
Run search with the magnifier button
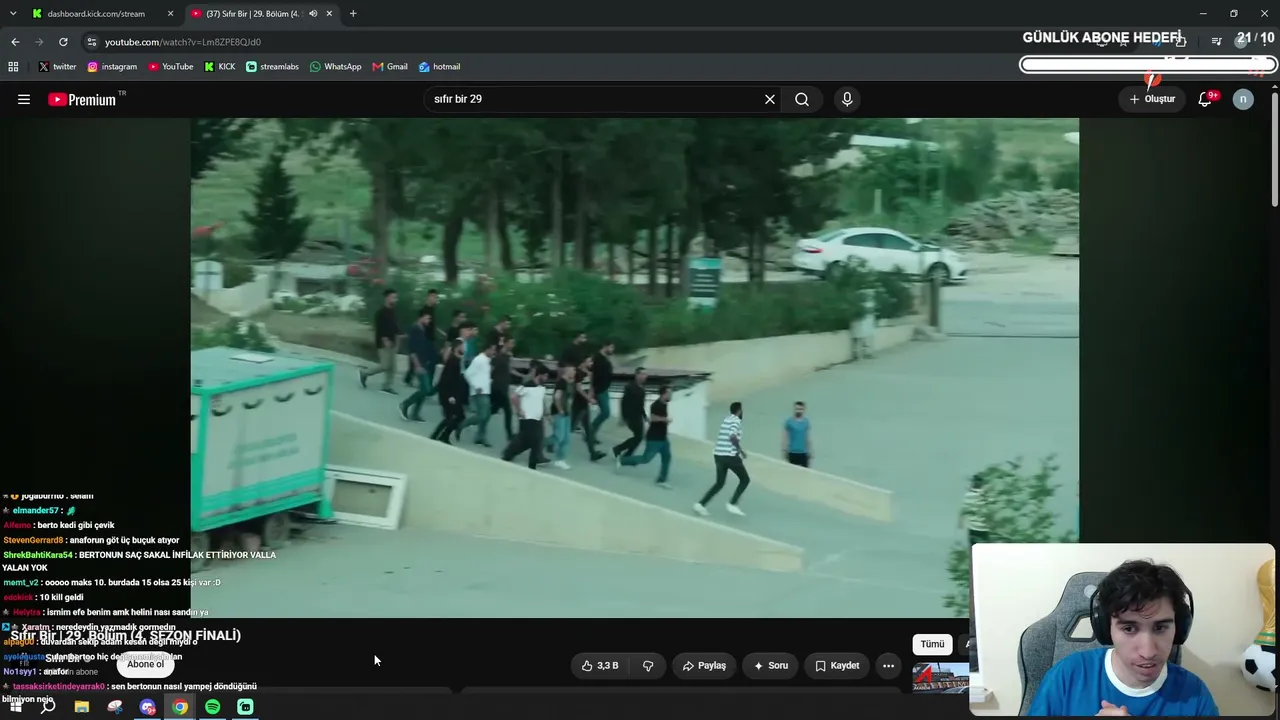pyautogui.click(x=802, y=99)
